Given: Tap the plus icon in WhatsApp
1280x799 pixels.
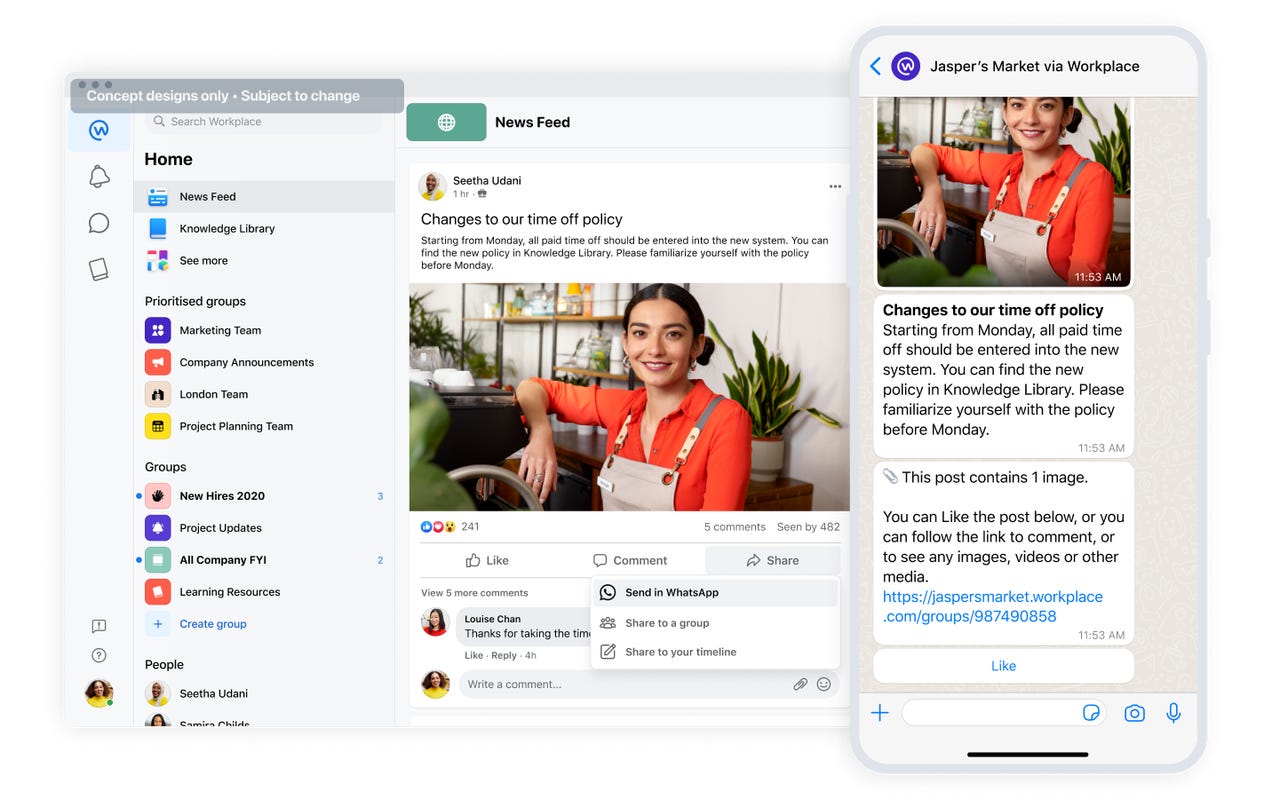Looking at the screenshot, I should pyautogui.click(x=880, y=713).
